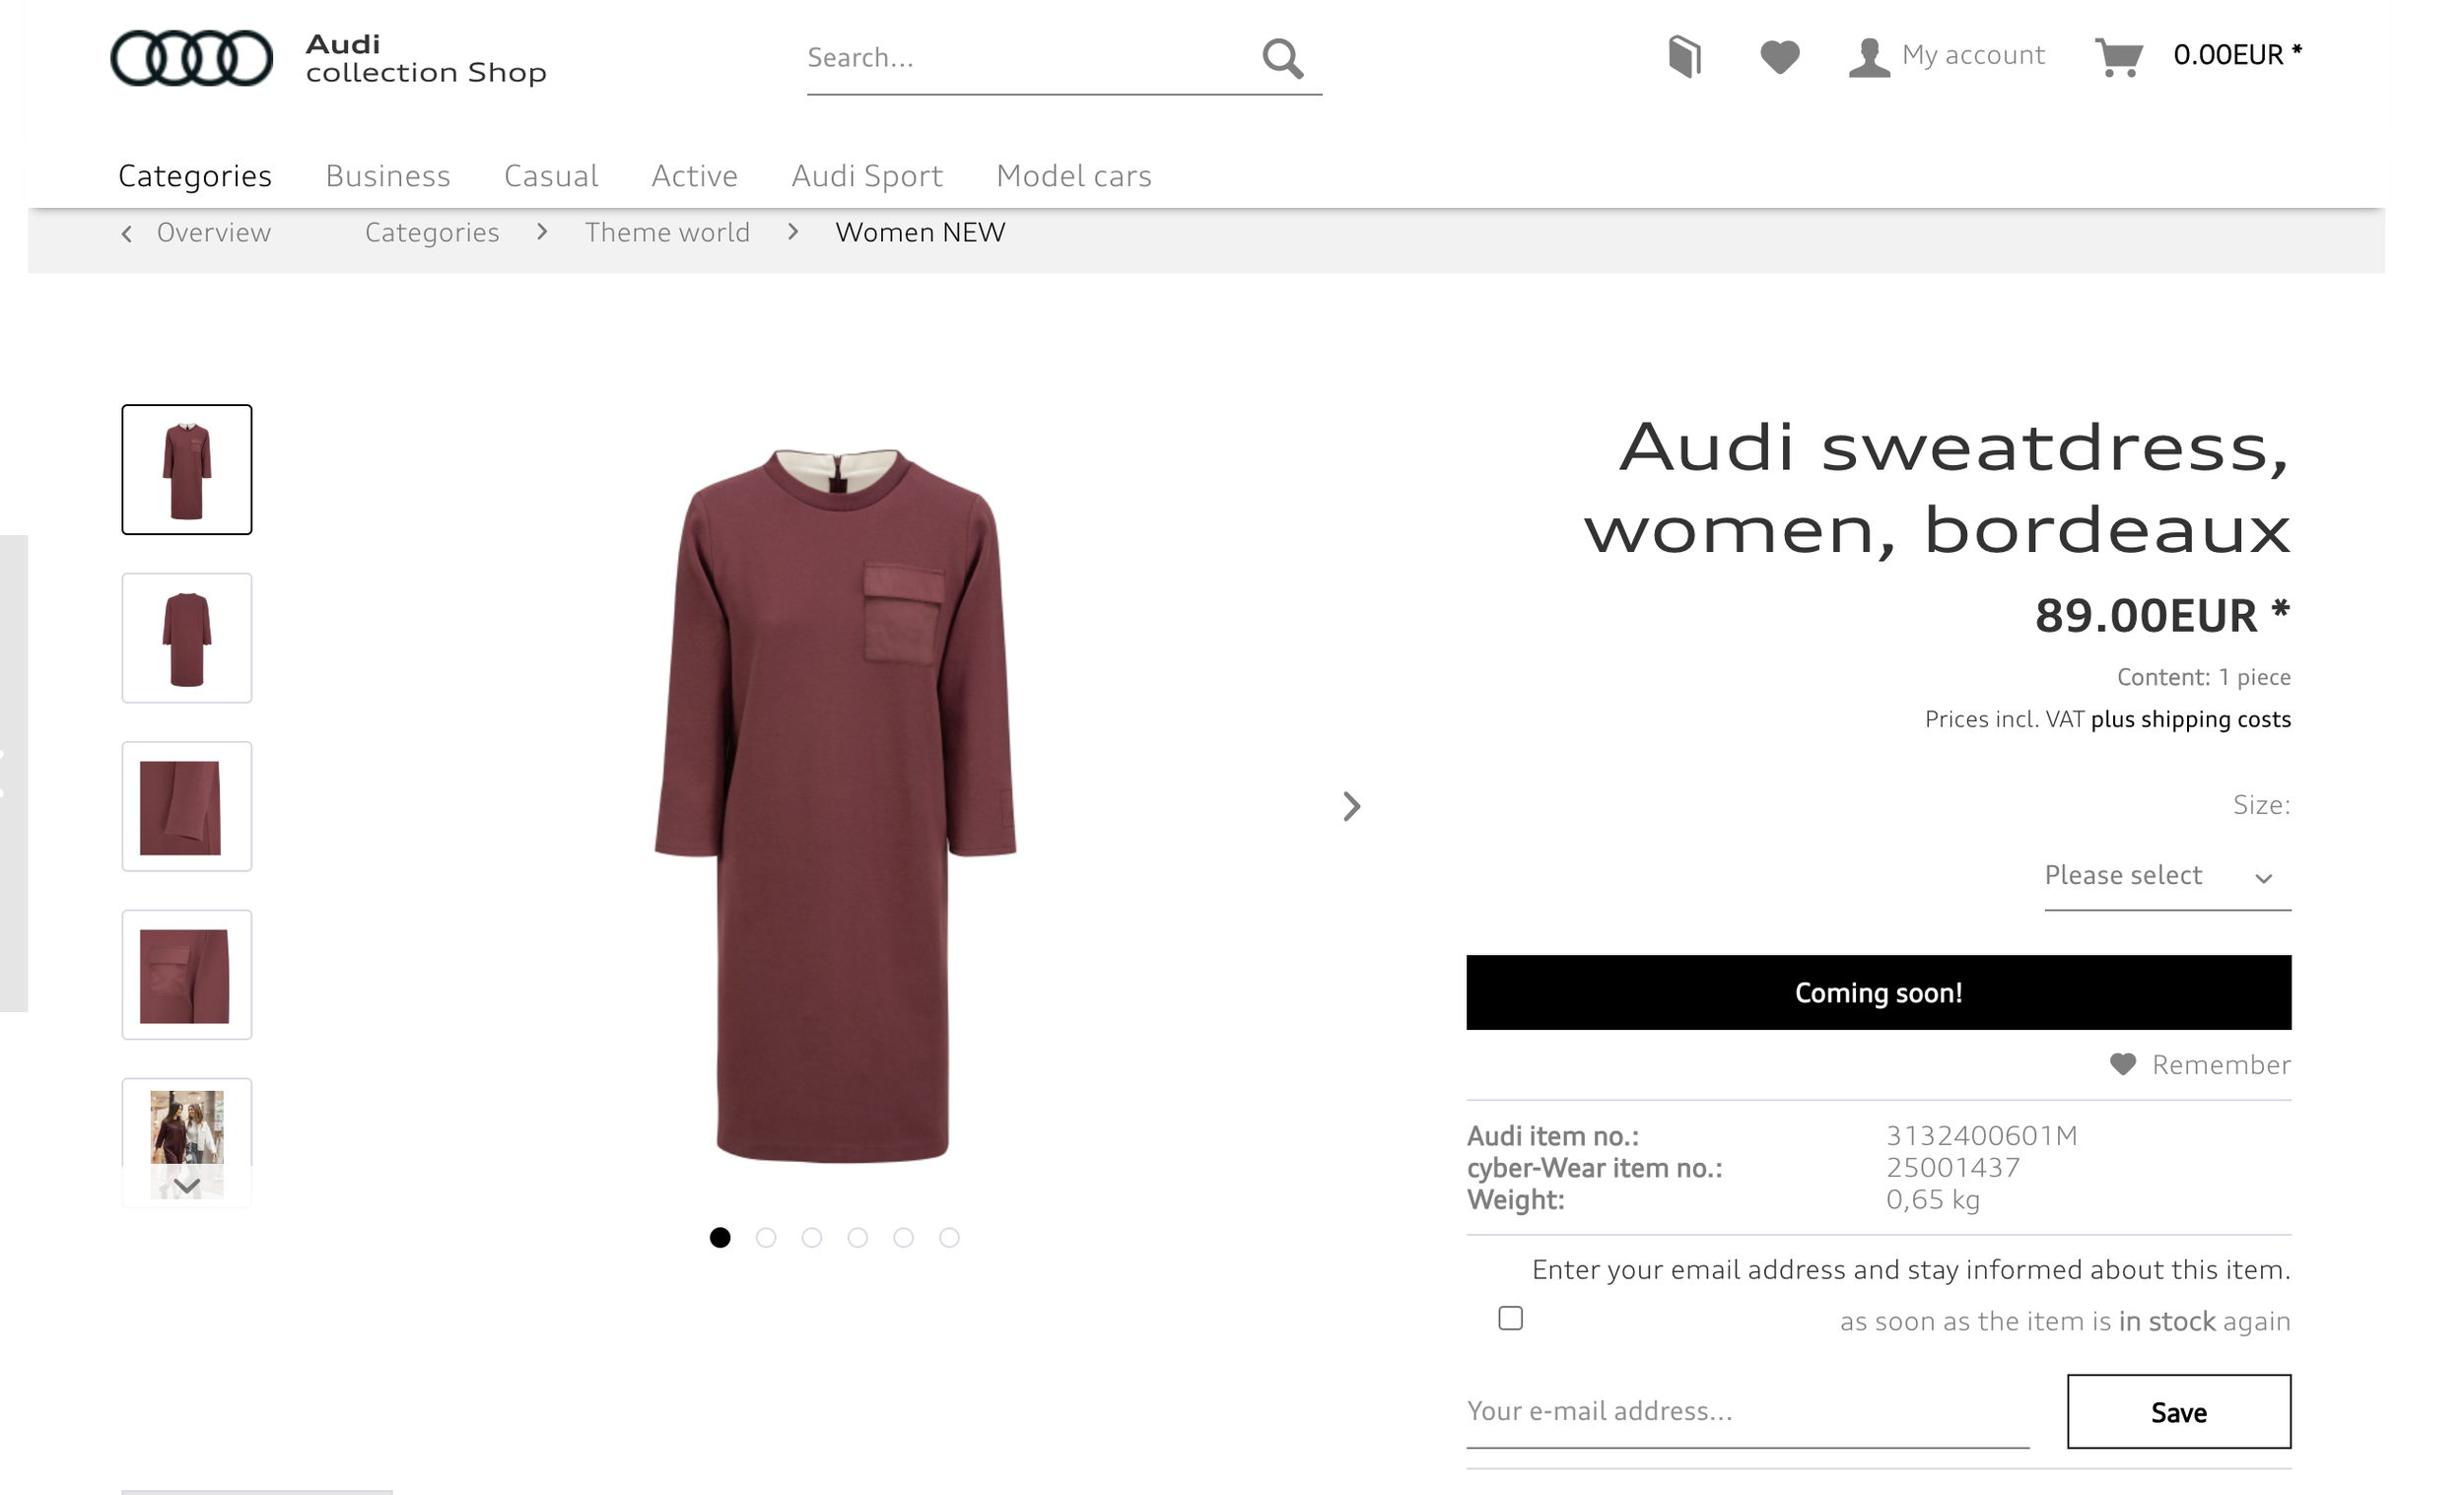Click the My account person icon

[x=1868, y=57]
